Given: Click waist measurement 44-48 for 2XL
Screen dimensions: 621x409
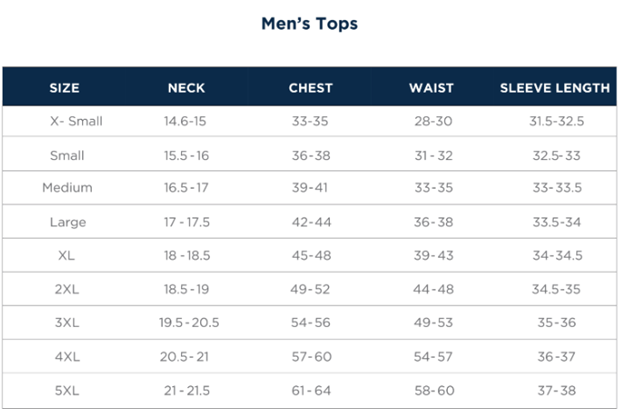Looking at the screenshot, I should (x=433, y=289).
